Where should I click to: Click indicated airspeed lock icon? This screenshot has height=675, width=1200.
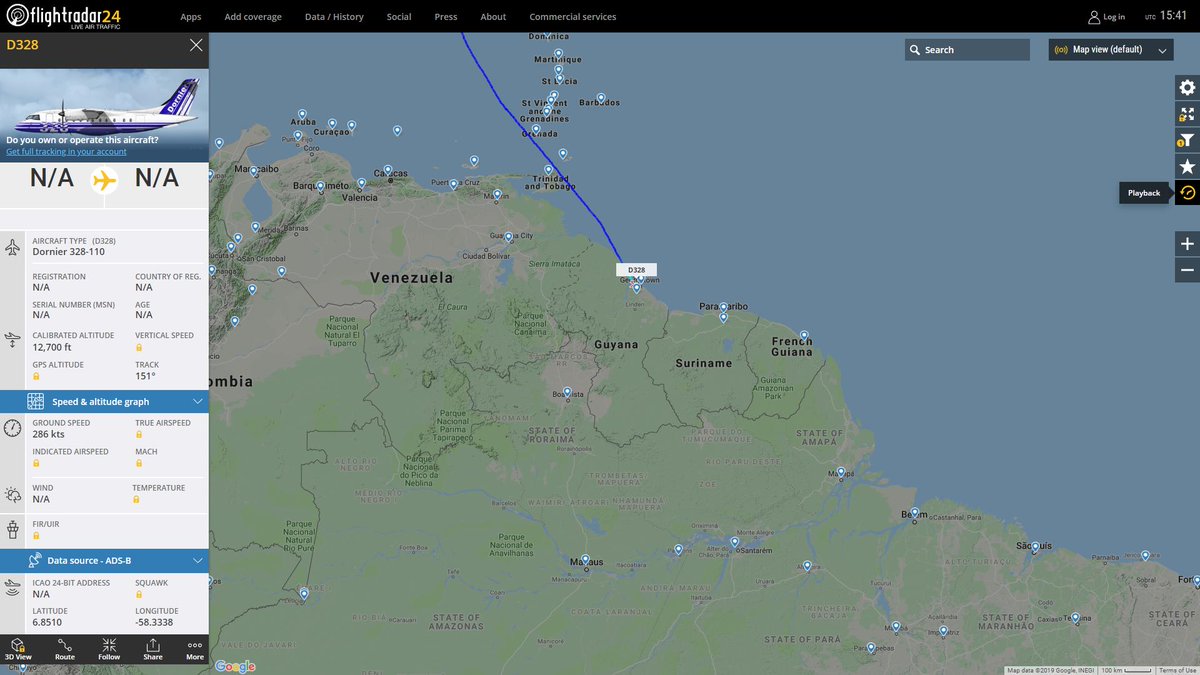pyautogui.click(x=37, y=464)
